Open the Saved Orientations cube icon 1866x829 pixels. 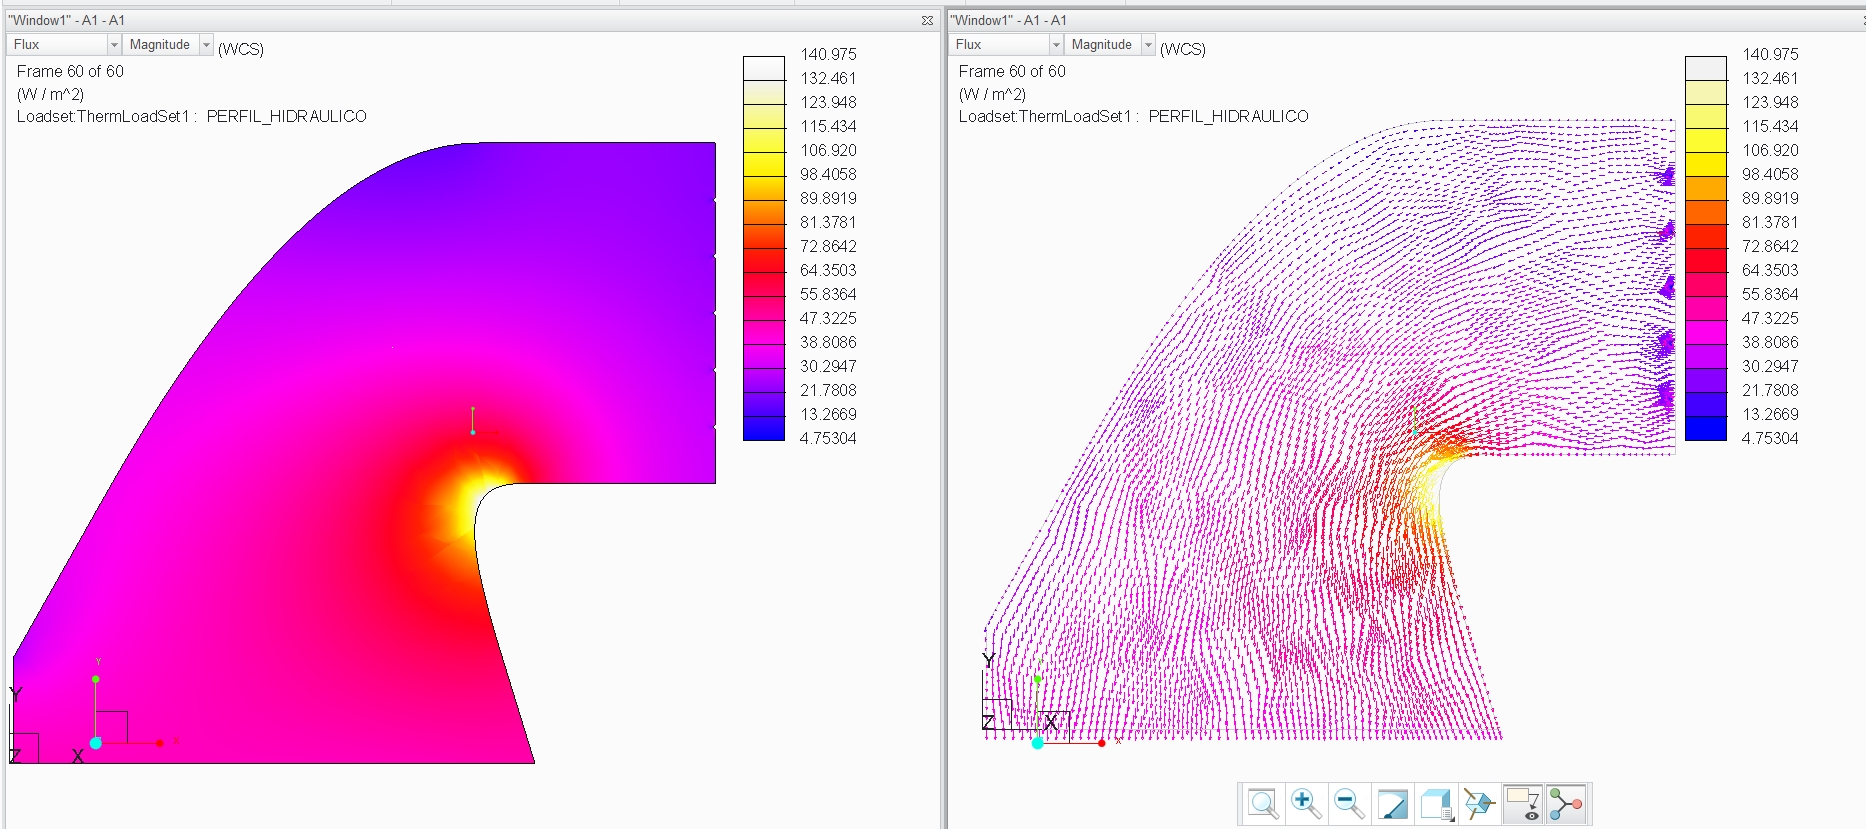[1436, 804]
